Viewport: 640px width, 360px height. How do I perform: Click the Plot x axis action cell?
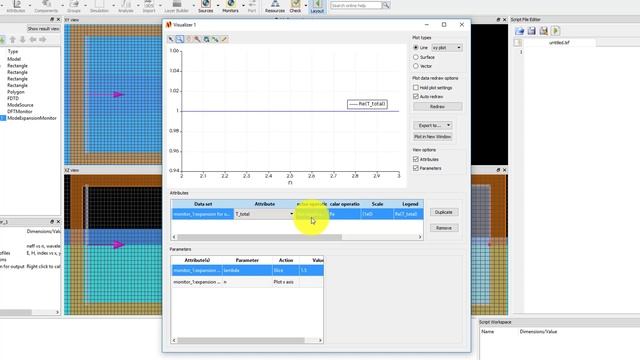pyautogui.click(x=285, y=282)
